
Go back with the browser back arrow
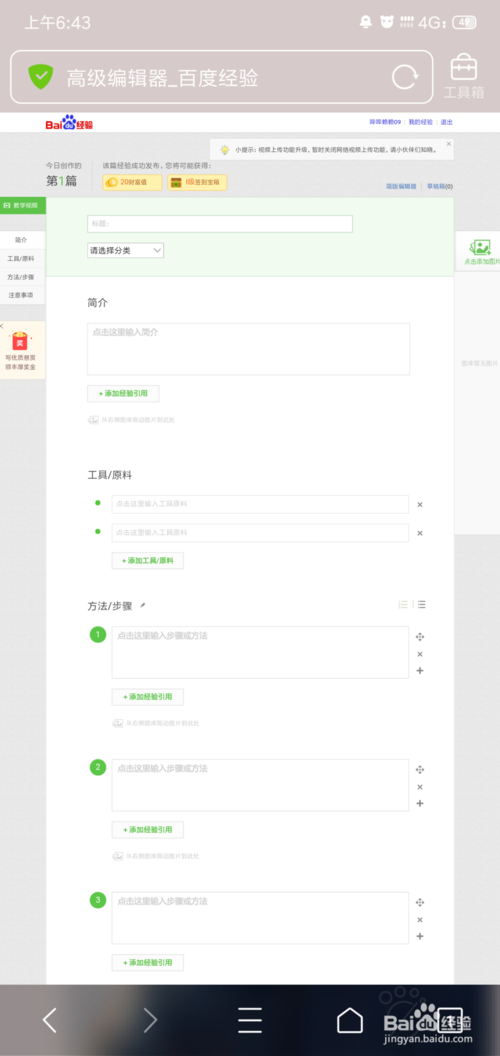(50, 1020)
